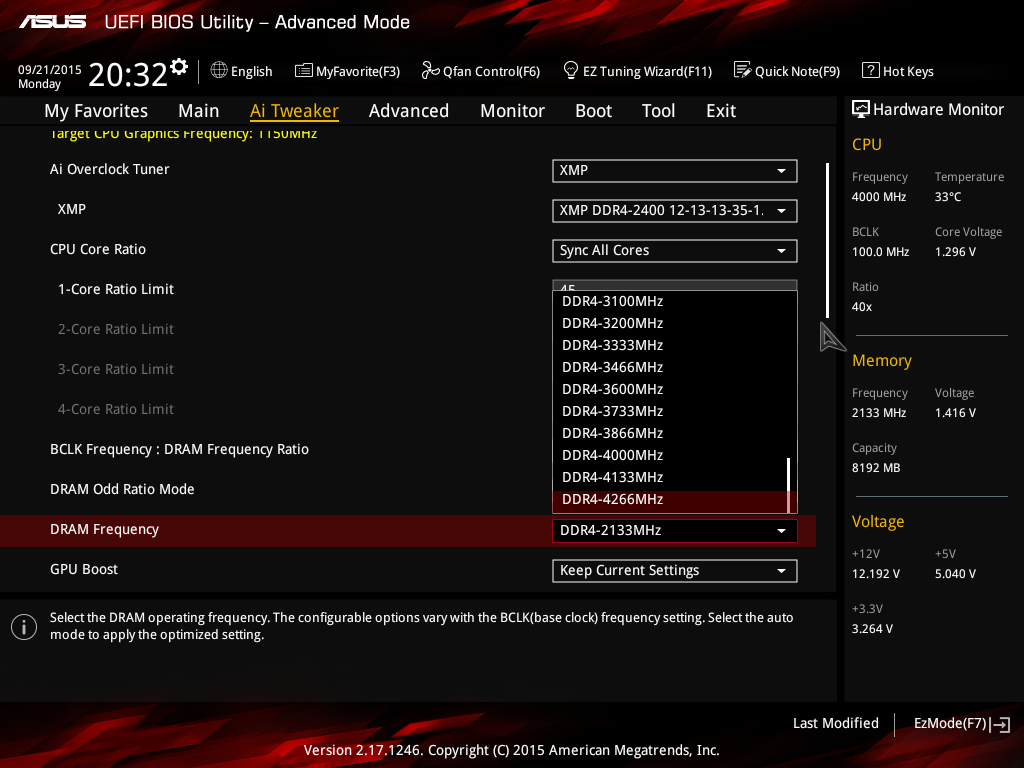Open the Monitor tab
Screen dimensions: 1024x768
coord(513,111)
